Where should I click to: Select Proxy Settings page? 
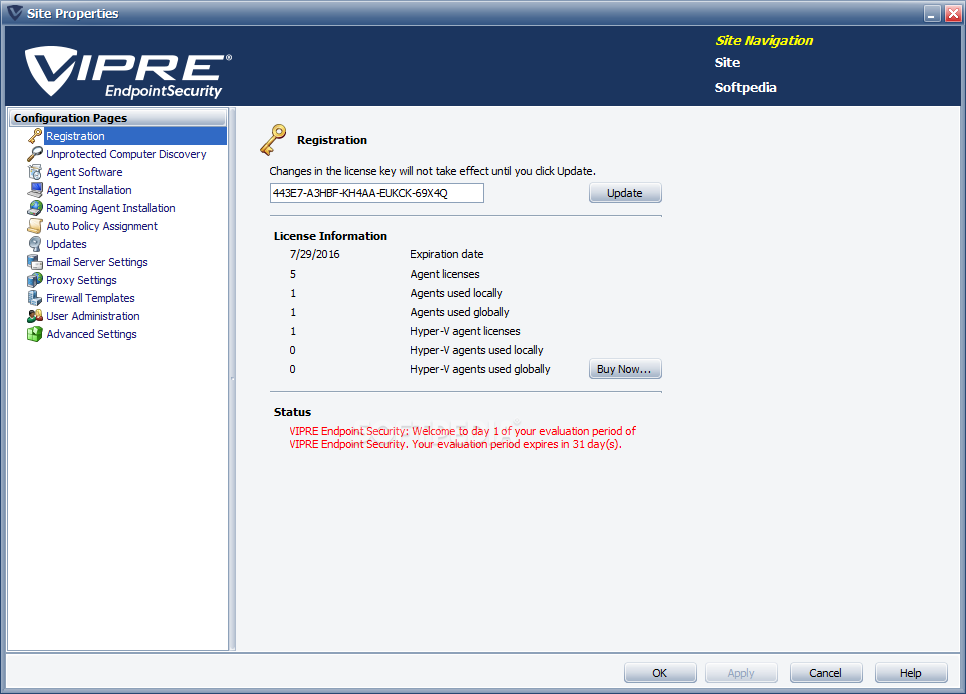pyautogui.click(x=81, y=280)
